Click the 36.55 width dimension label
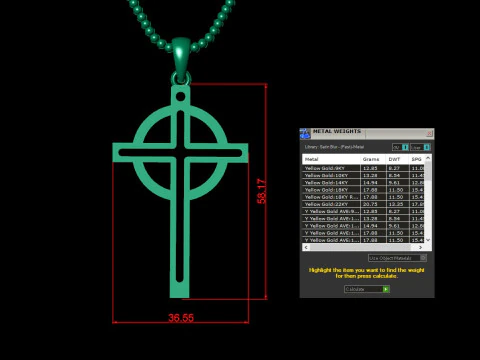480x360 pixels. pyautogui.click(x=181, y=318)
